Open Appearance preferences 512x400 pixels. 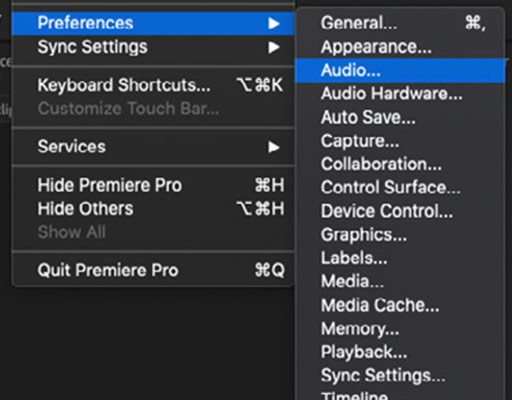[400, 47]
